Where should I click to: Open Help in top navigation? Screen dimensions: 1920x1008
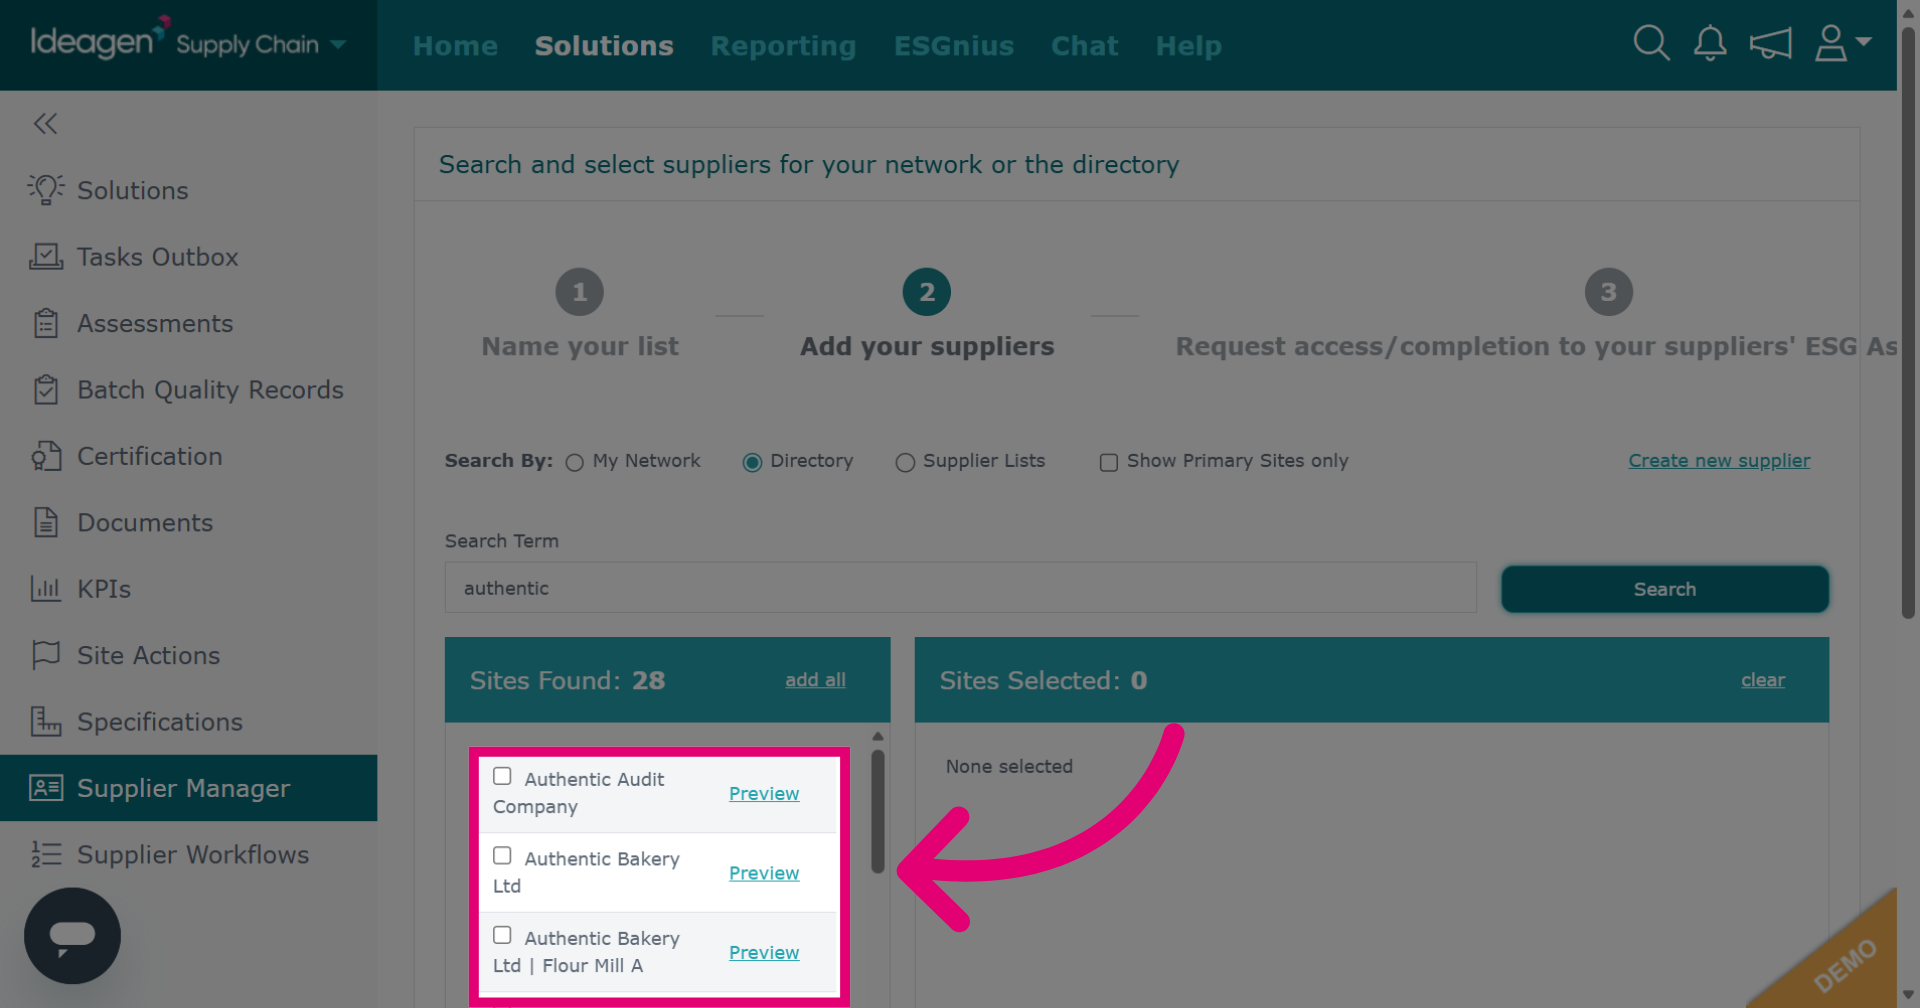point(1189,46)
